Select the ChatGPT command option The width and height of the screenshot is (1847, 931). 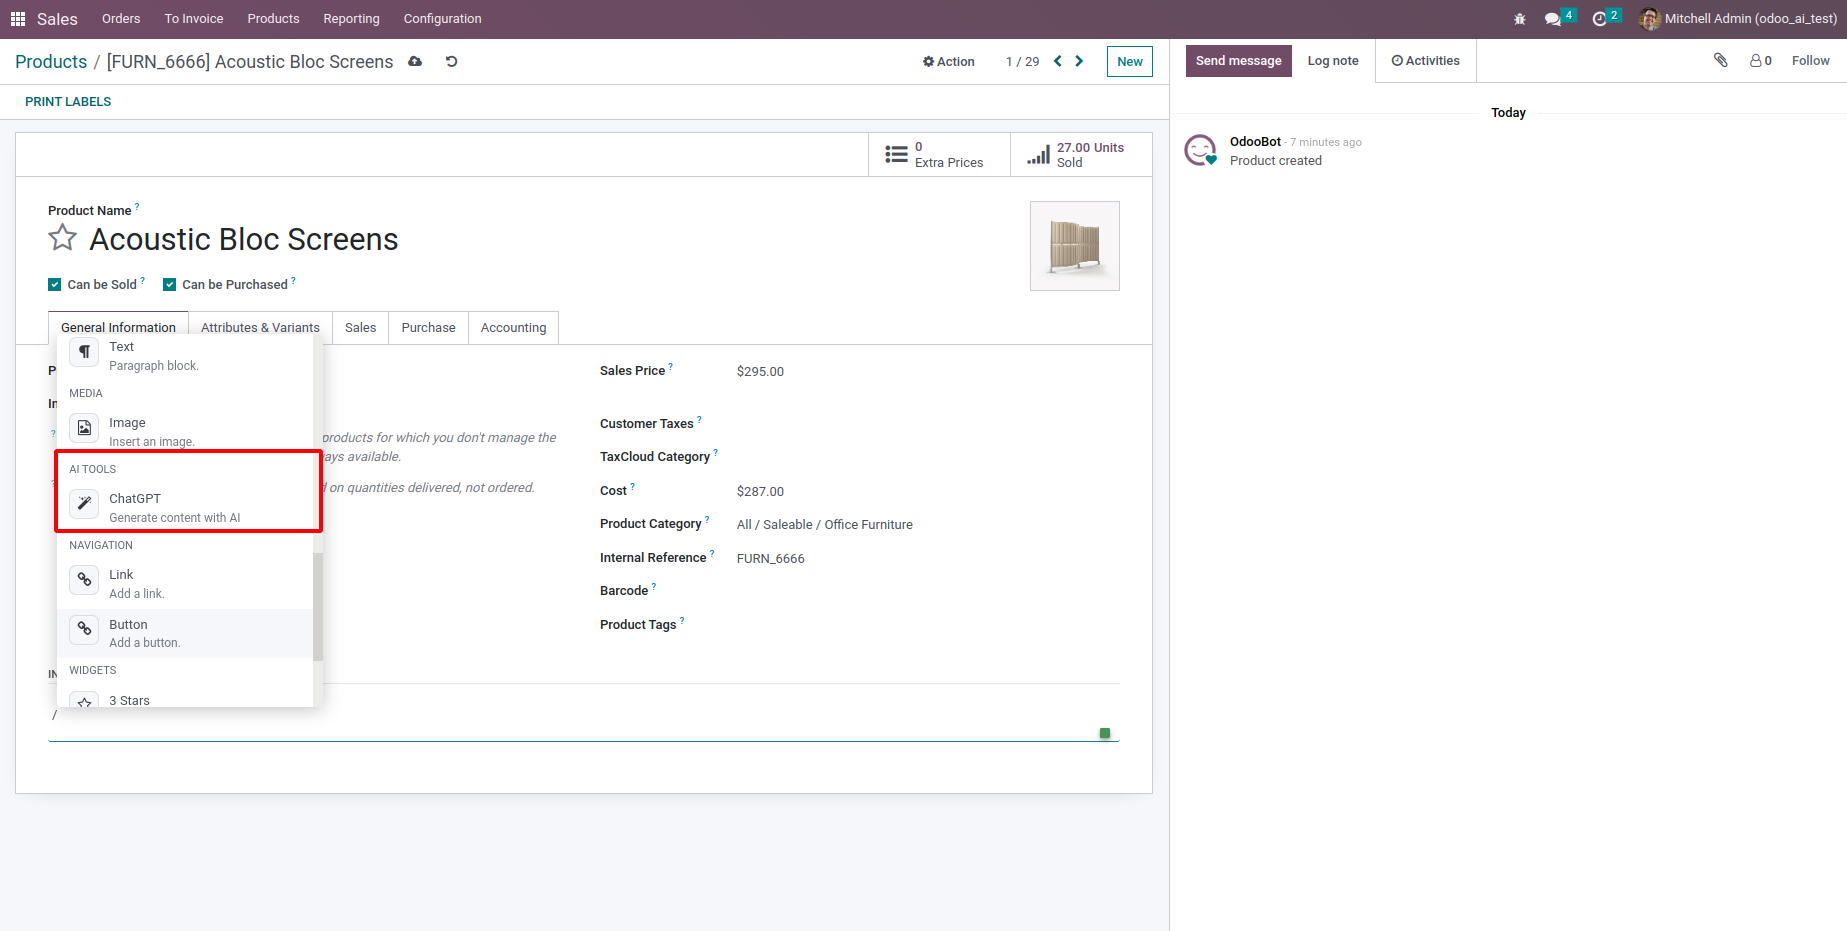(x=185, y=507)
